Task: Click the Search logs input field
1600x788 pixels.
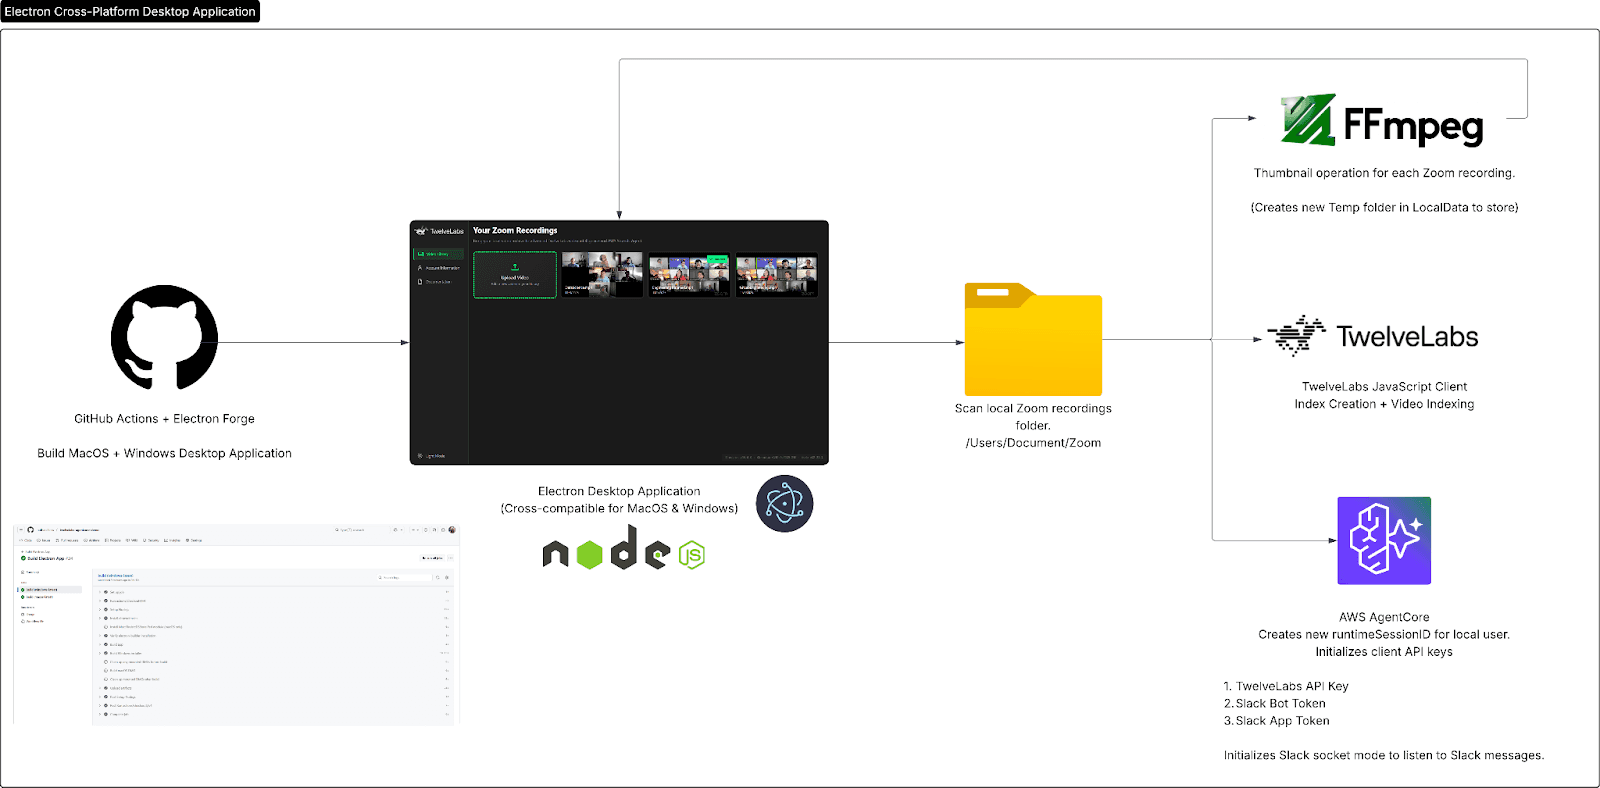Action: 404,577
